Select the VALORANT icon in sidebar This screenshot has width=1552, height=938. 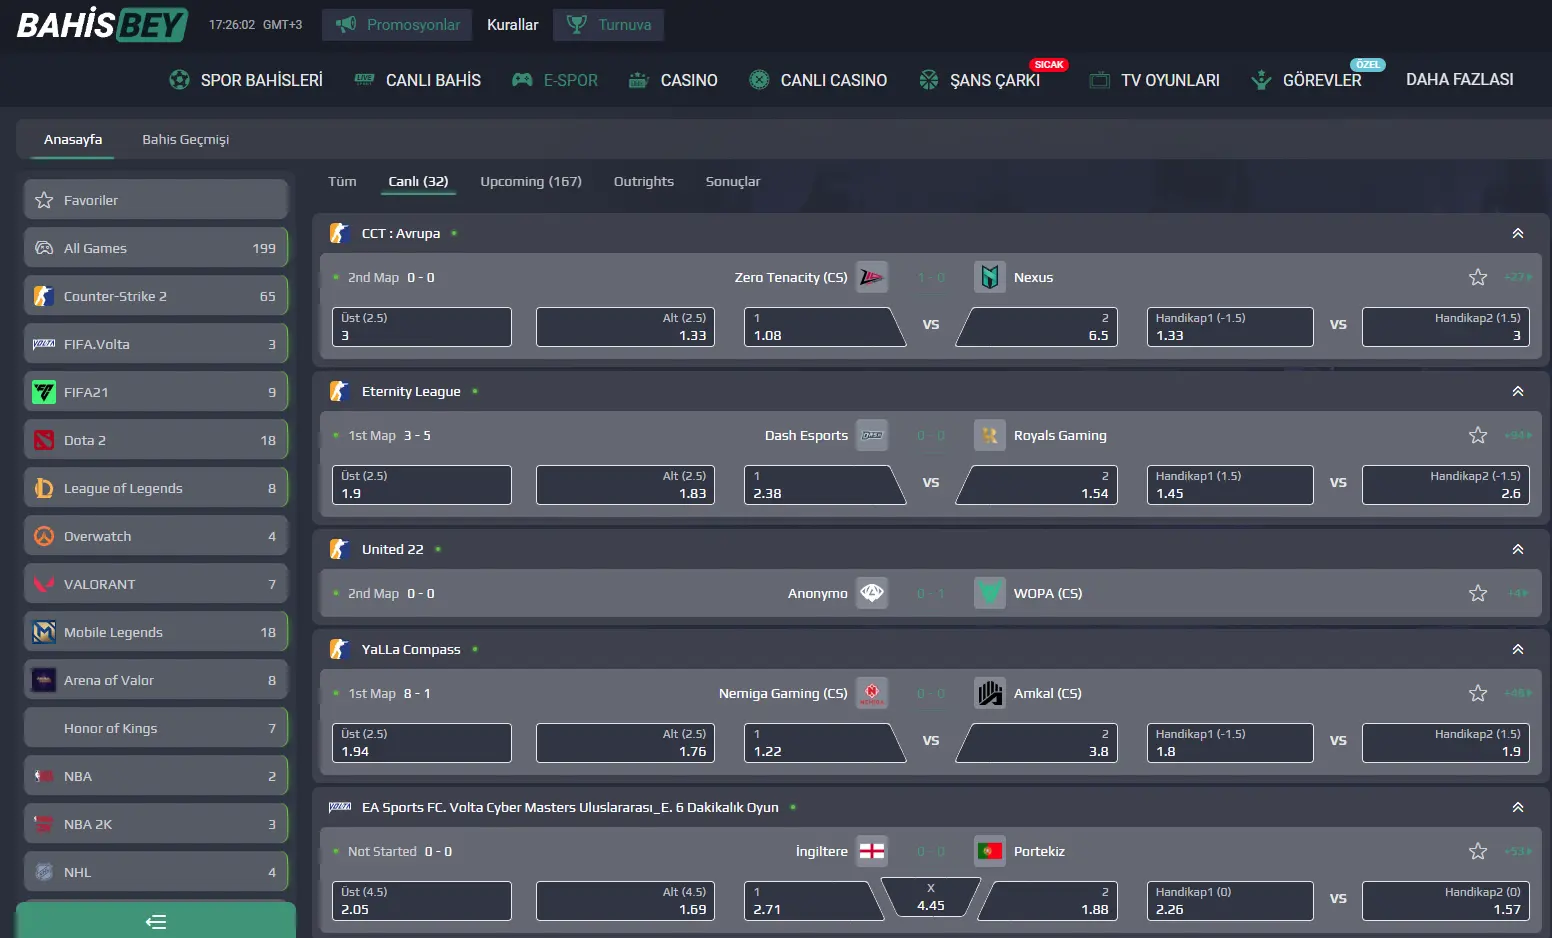point(44,584)
